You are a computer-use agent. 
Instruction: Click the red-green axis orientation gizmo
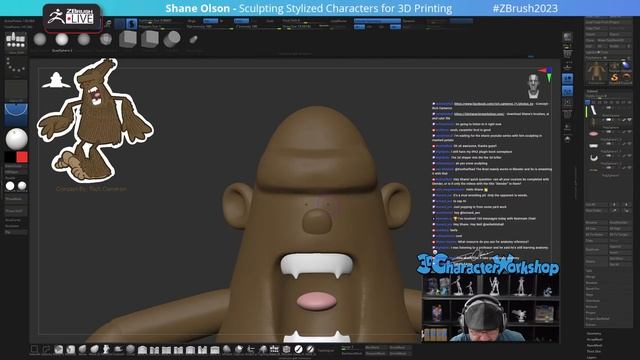547,74
